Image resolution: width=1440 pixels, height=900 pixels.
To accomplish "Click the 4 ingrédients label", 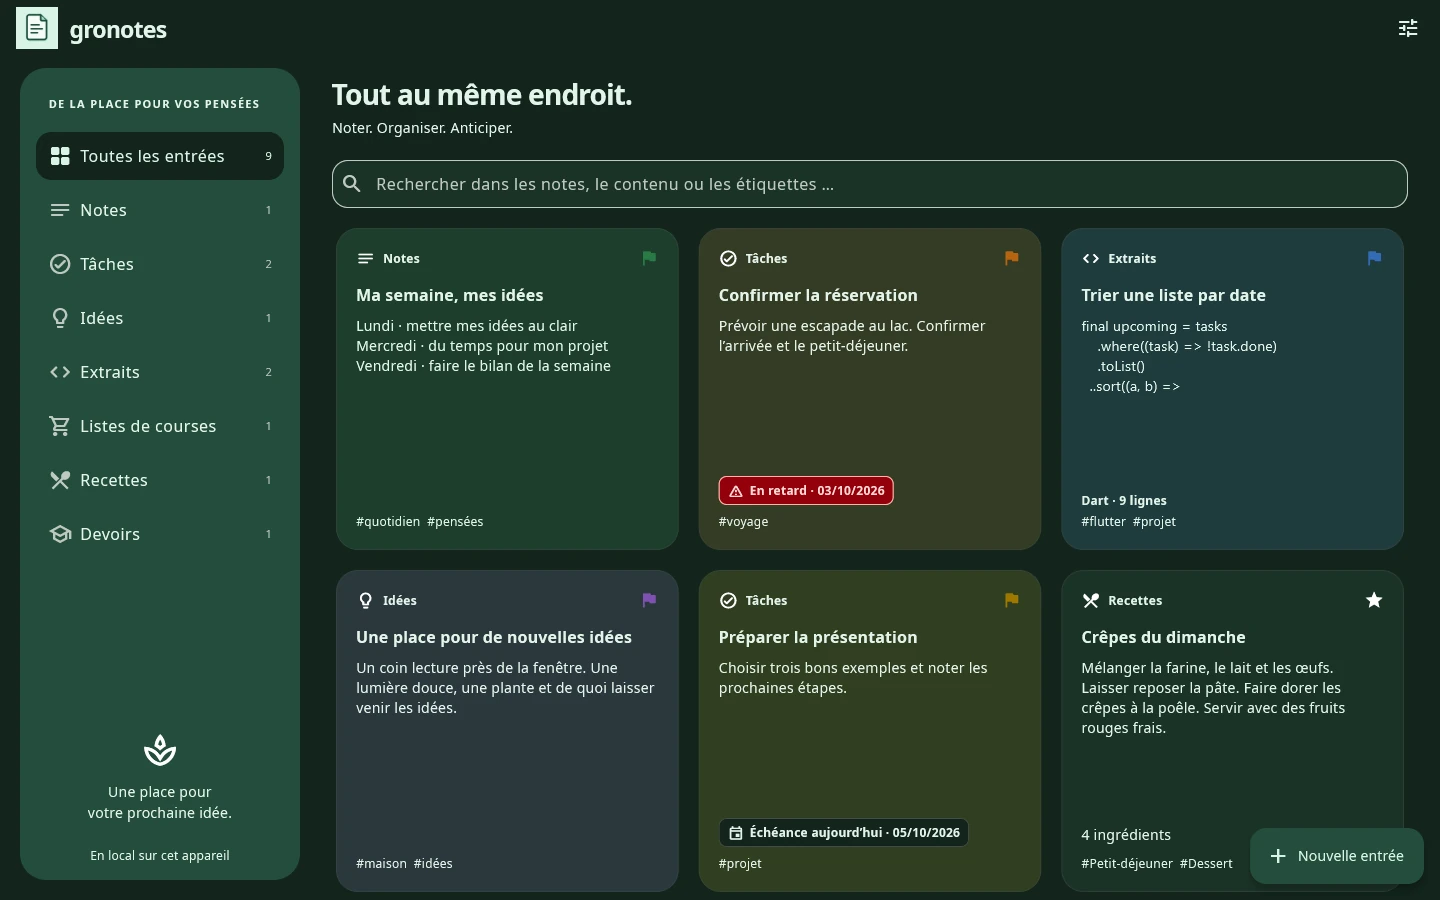I will coord(1126,835).
